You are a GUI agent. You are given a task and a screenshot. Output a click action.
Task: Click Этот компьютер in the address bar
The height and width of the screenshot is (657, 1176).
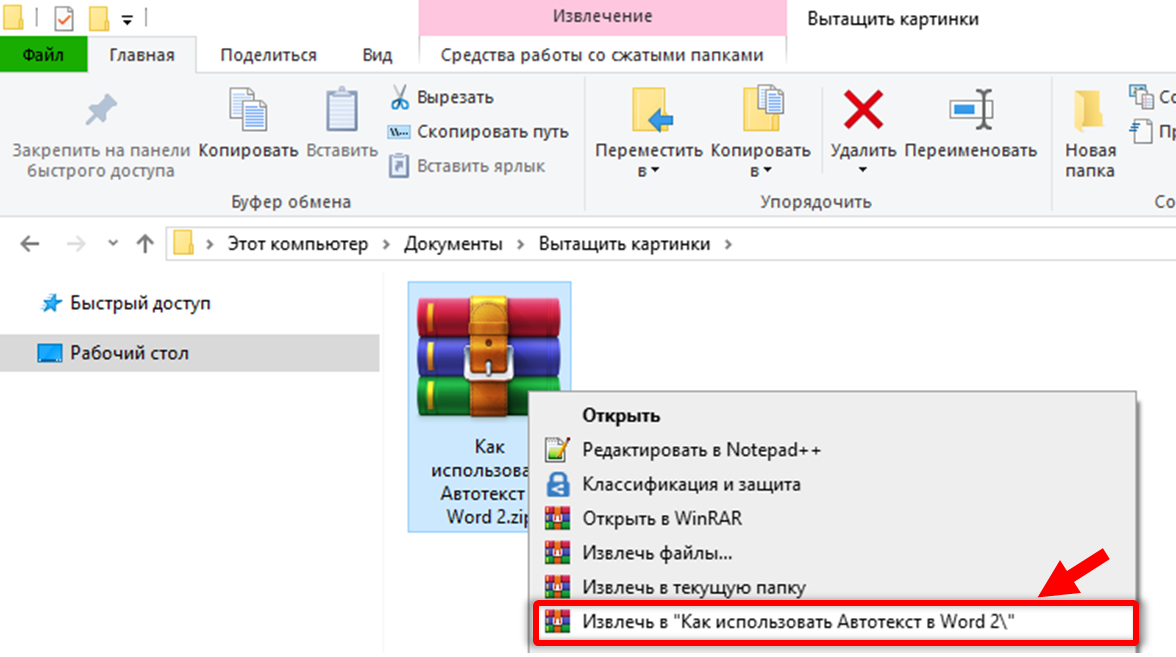[x=298, y=244]
